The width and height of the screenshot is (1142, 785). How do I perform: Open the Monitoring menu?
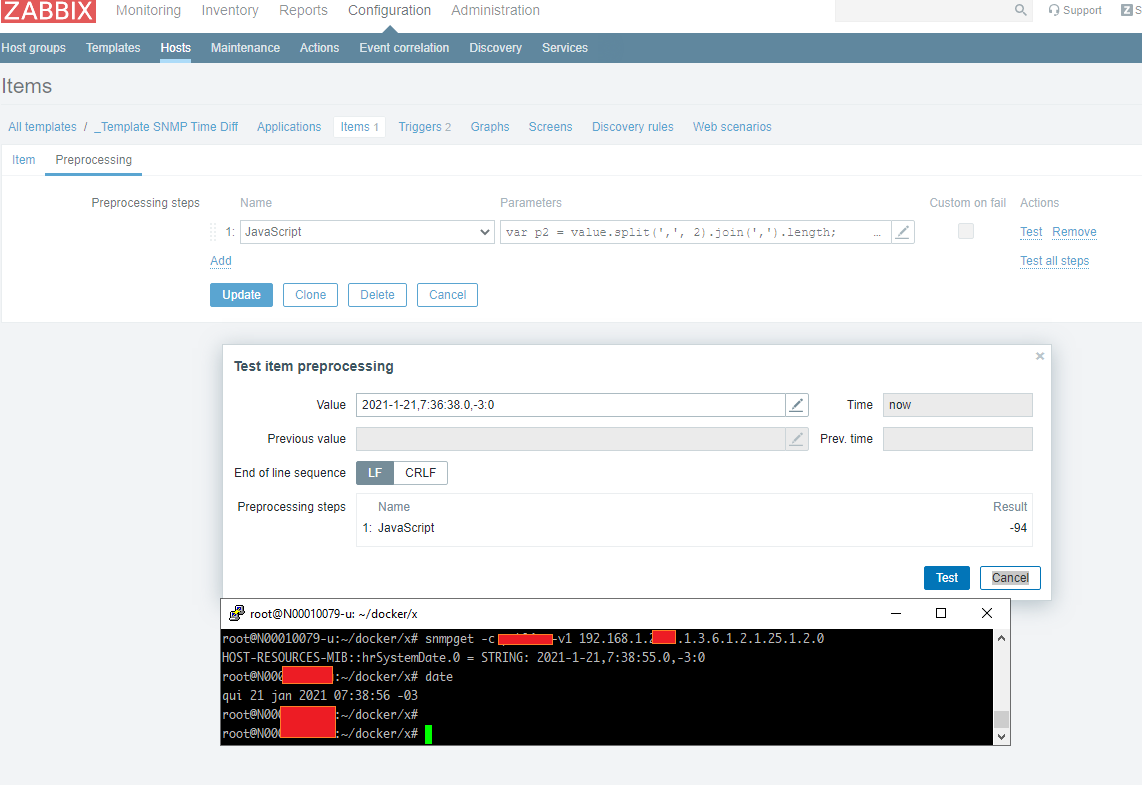click(x=149, y=10)
